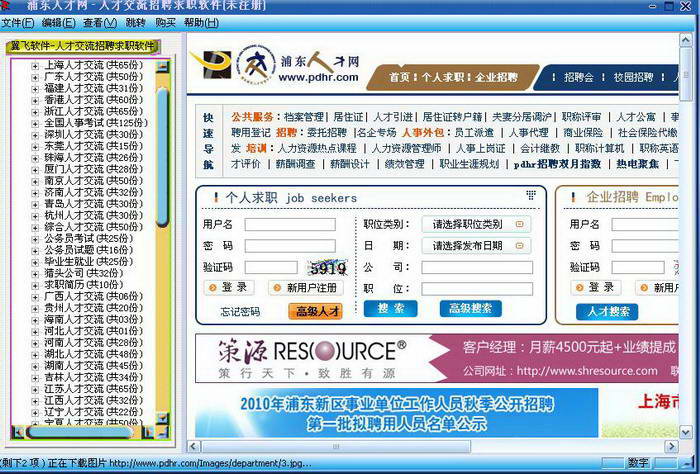
Task: Expand the 猎头公司 tree node
Action: [x=35, y=274]
